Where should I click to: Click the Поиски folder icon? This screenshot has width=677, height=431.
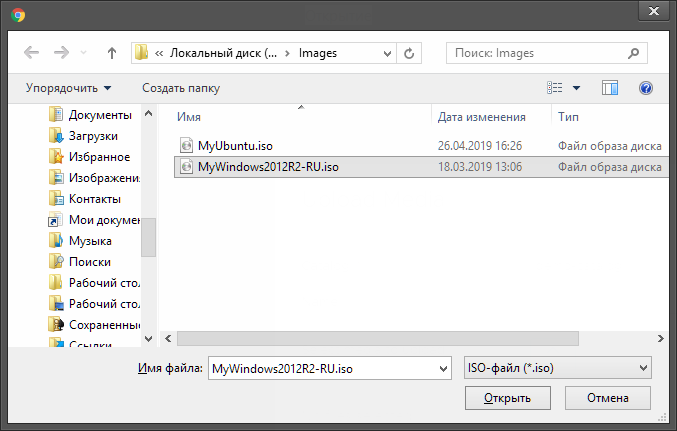[x=56, y=262]
